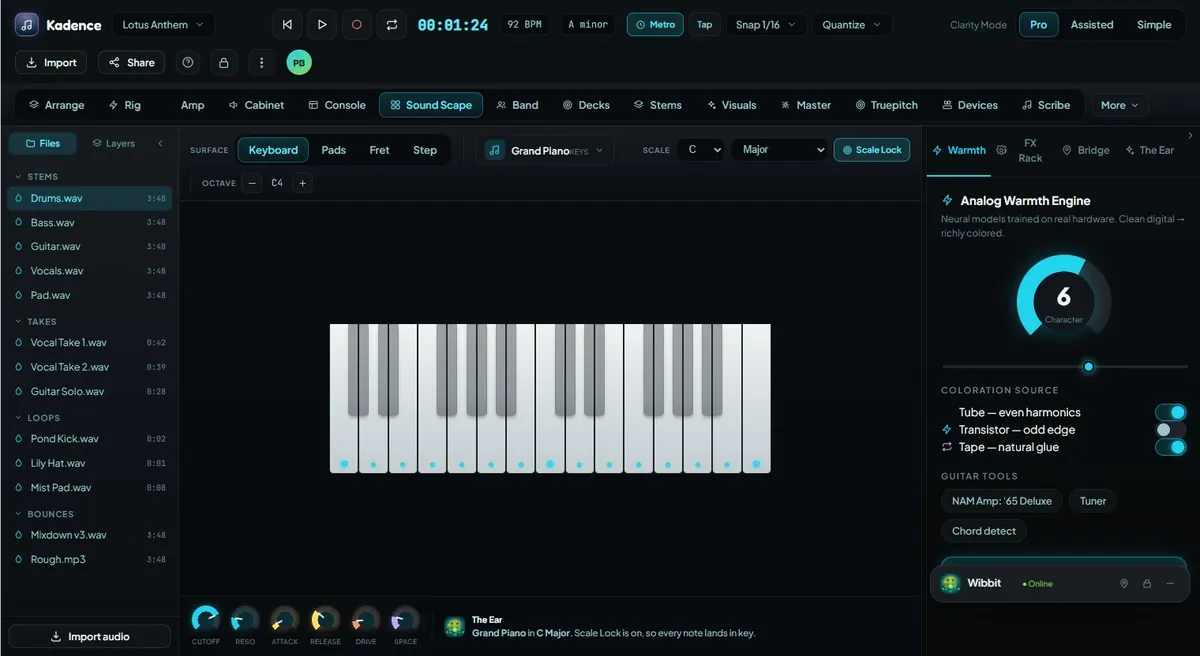The image size is (1200, 656).
Task: Click the lock icon next to Share
Action: (x=224, y=62)
